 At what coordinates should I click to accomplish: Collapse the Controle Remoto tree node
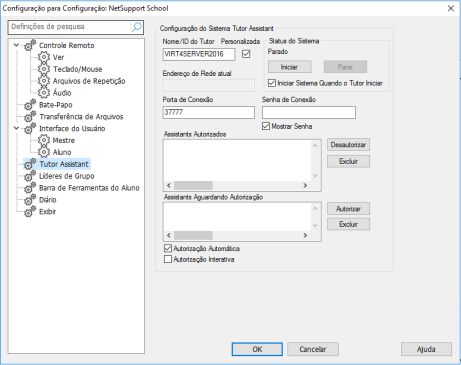[16, 45]
